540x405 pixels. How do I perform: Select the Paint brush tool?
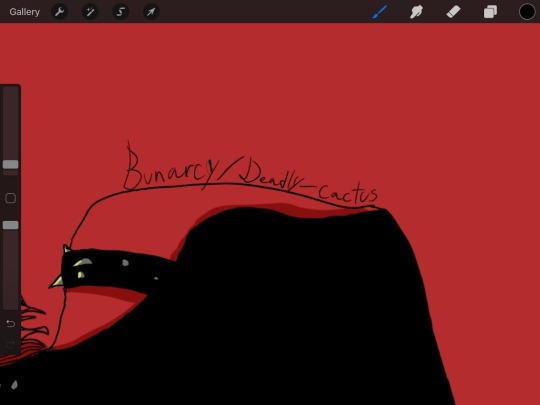coord(380,12)
